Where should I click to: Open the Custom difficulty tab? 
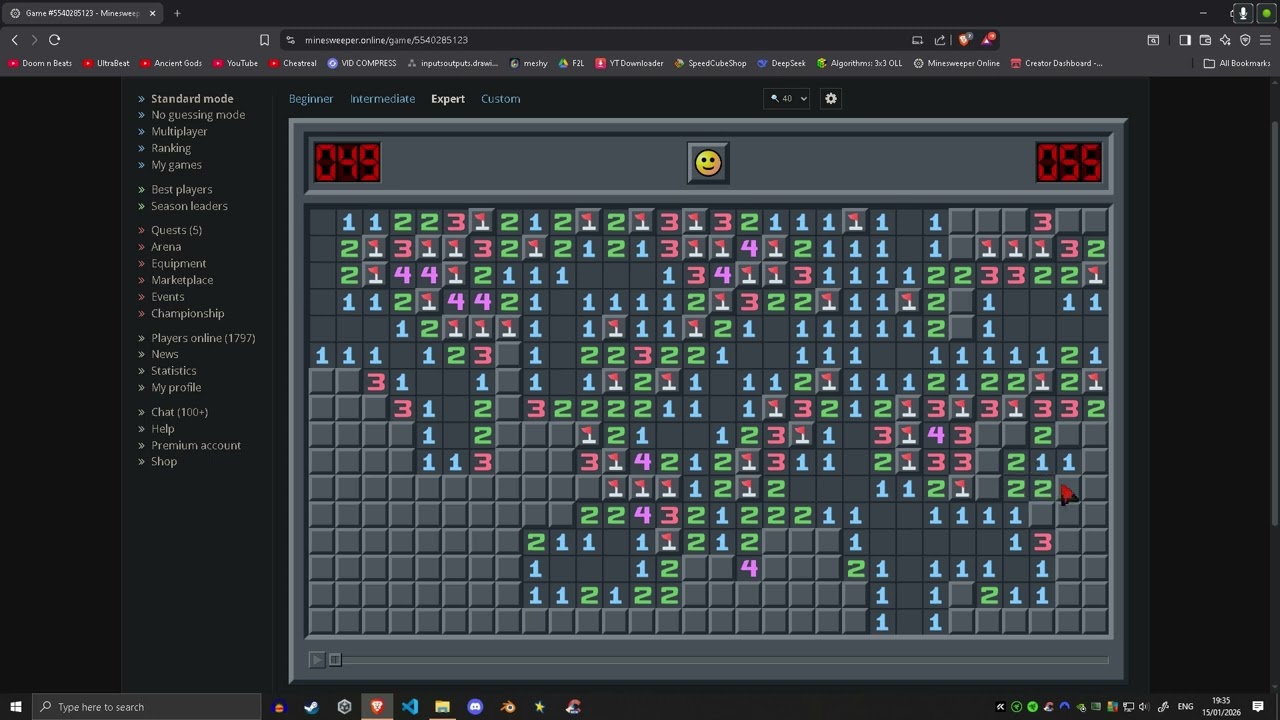click(x=500, y=99)
